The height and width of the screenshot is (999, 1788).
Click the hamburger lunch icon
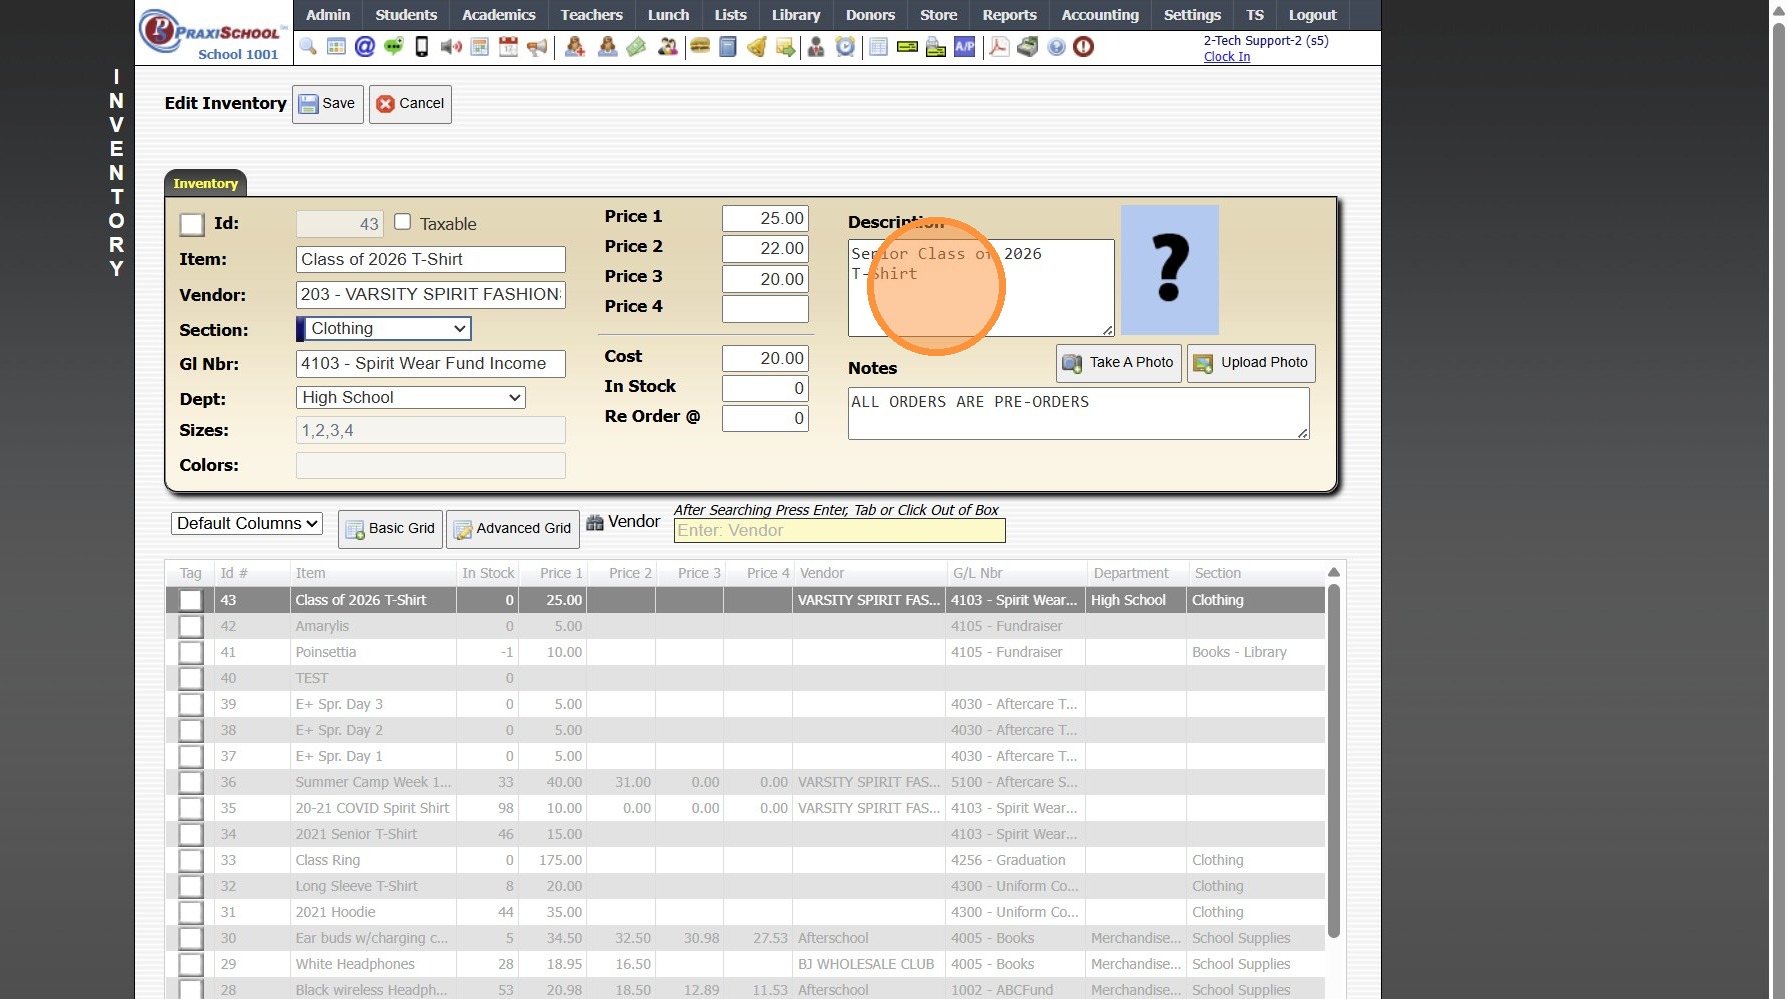click(700, 47)
